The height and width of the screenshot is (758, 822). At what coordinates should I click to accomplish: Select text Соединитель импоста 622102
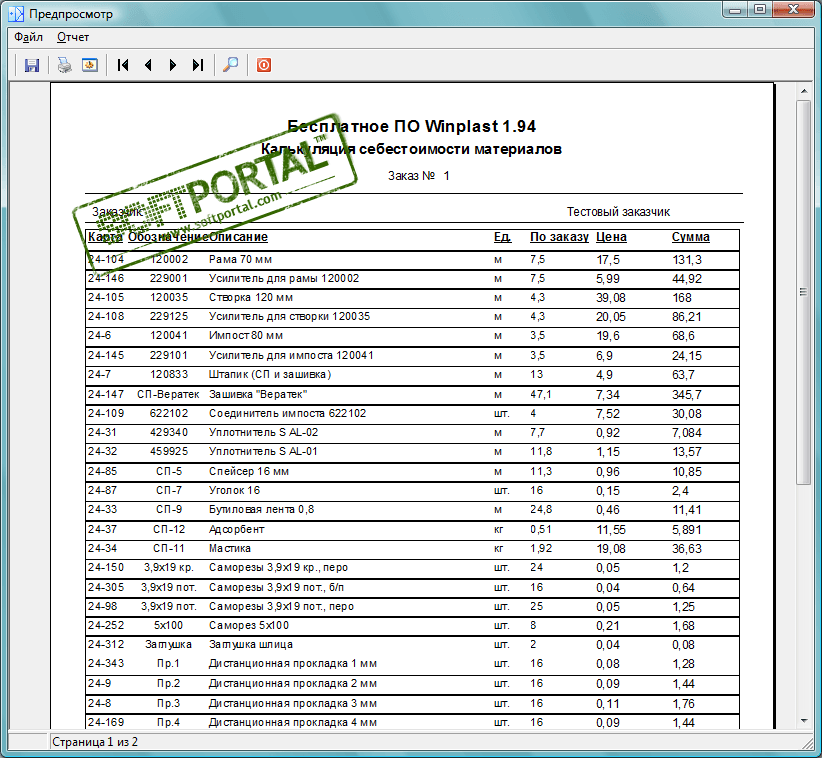tap(287, 413)
